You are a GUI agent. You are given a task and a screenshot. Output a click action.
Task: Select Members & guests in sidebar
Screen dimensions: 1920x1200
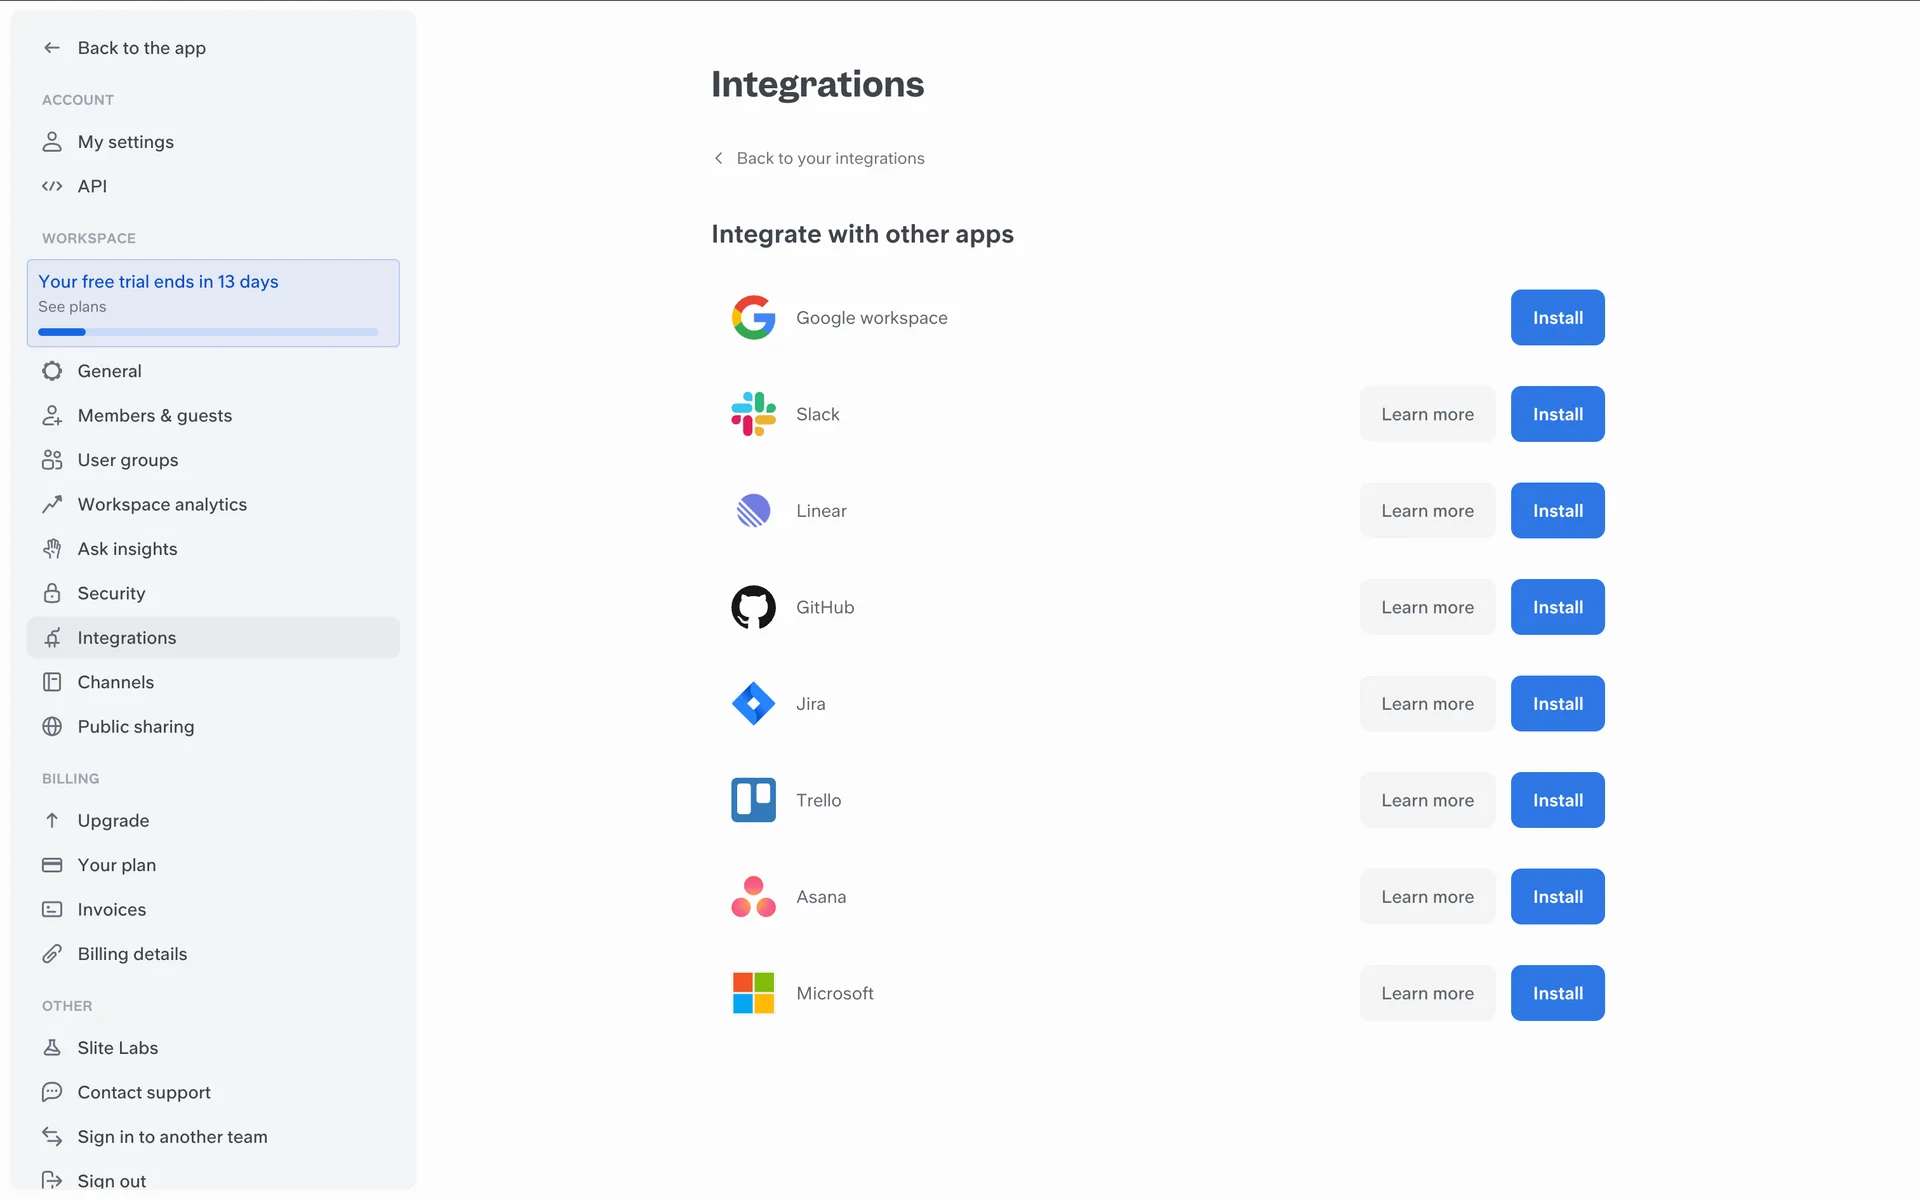[154, 415]
